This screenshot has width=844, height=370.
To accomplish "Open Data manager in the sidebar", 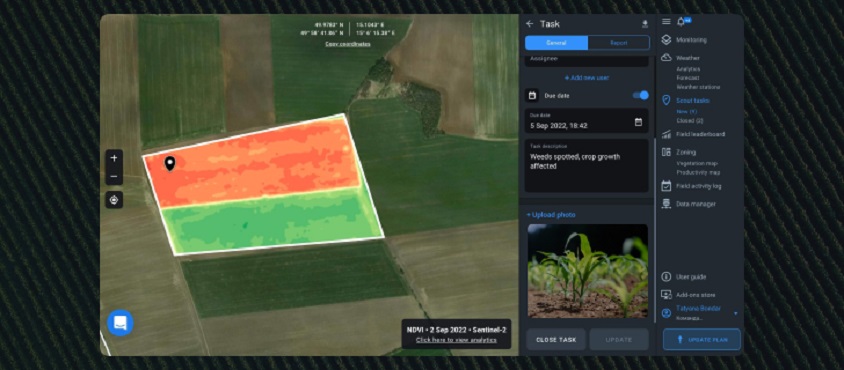I will [696, 204].
